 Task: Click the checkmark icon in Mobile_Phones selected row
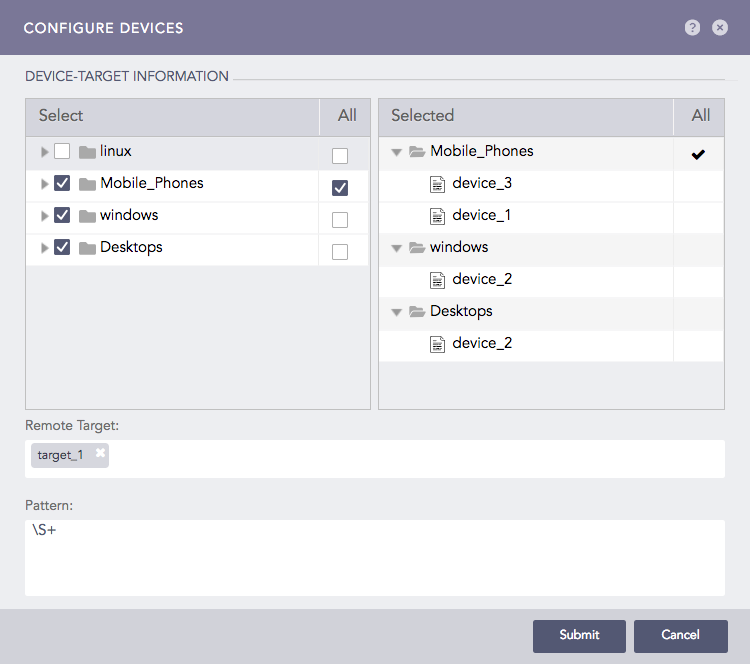pyautogui.click(x=698, y=154)
